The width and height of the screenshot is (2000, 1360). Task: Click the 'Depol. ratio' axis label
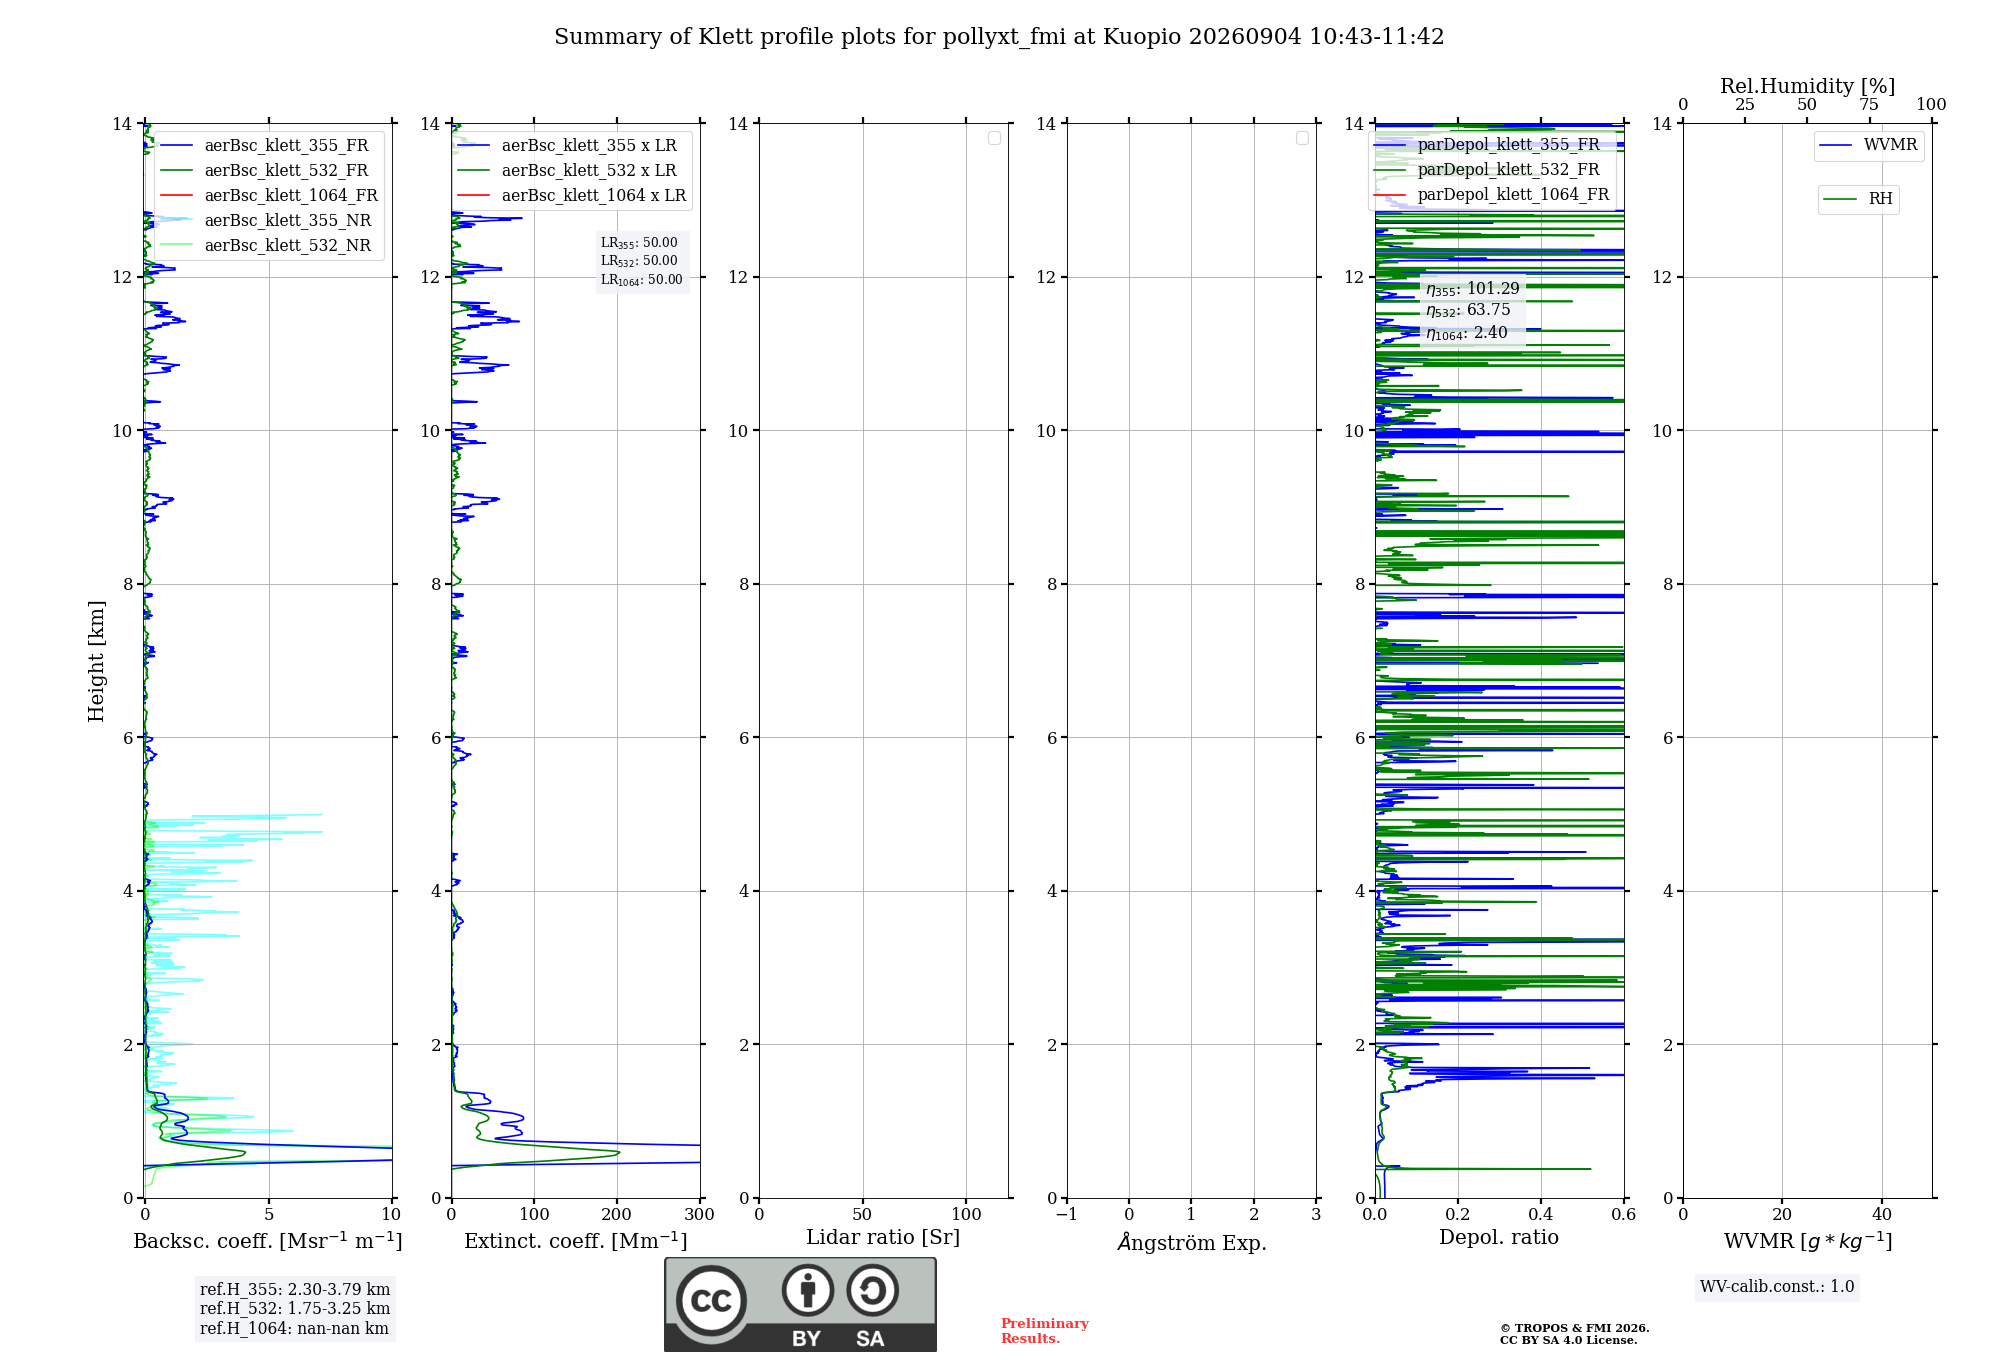pos(1499,1238)
